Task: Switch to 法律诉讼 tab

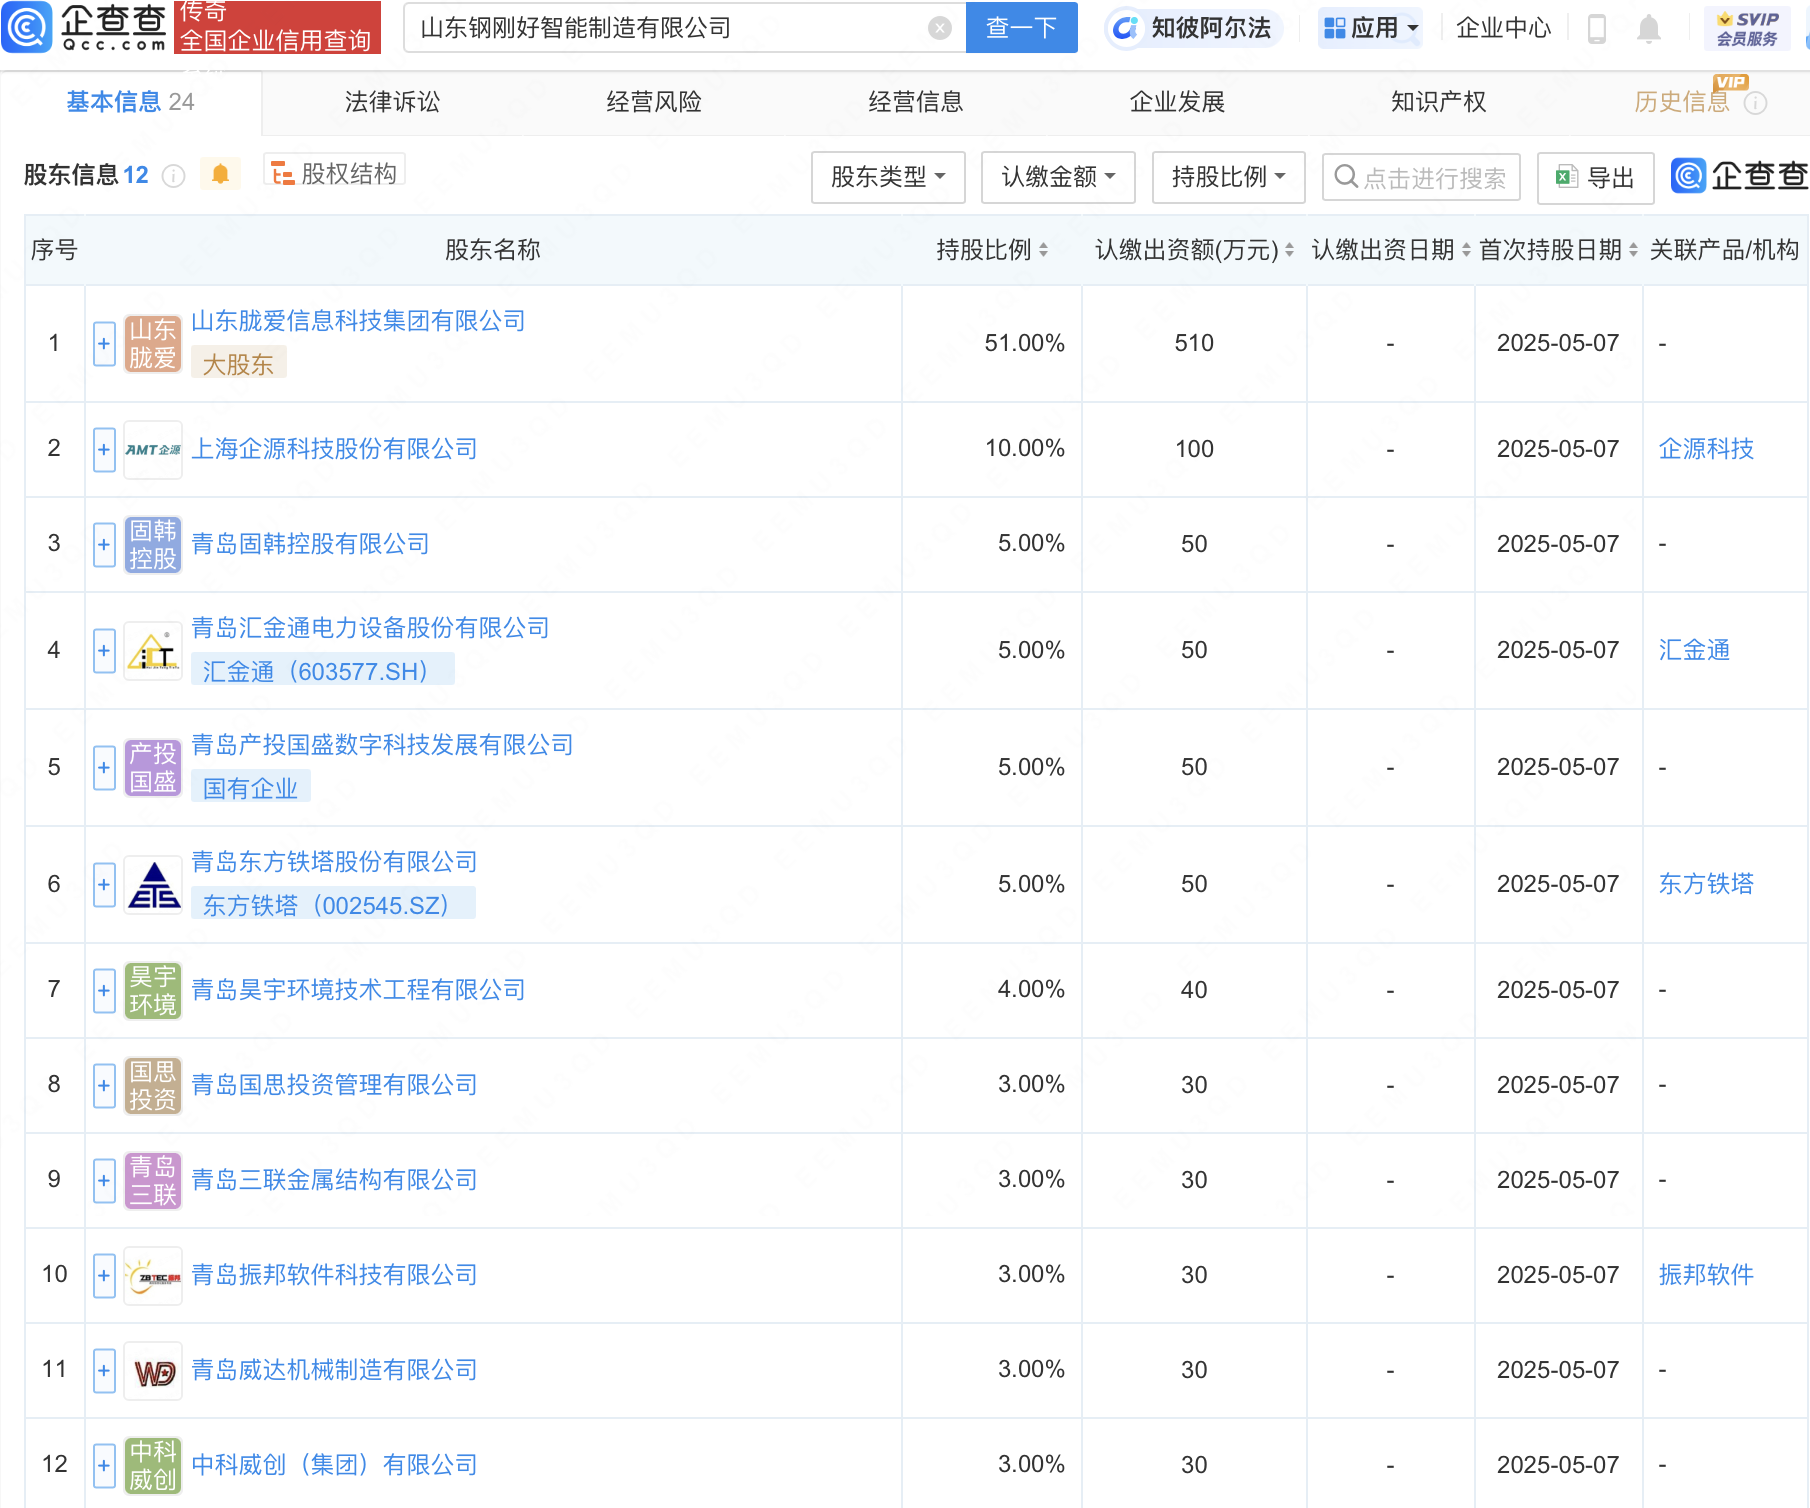Action: tap(392, 102)
